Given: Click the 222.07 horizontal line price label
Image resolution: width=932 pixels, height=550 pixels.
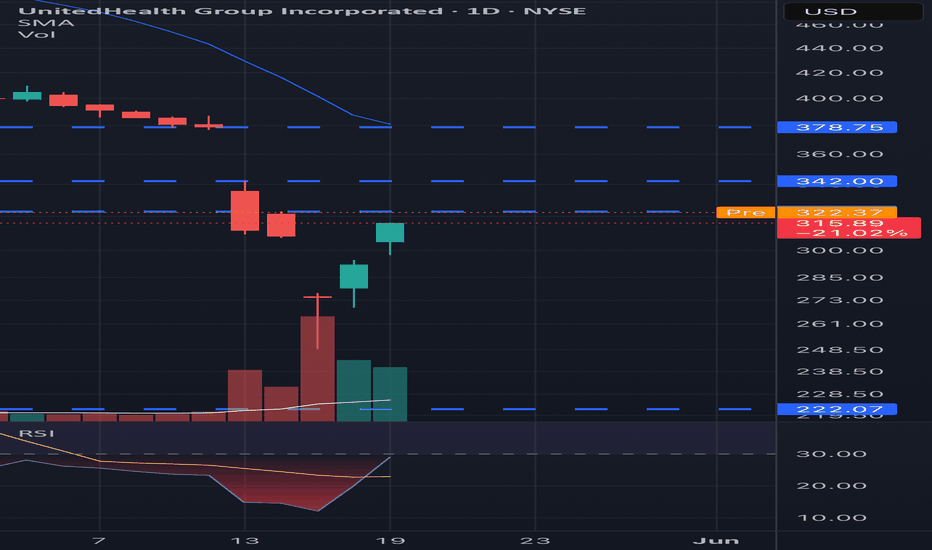Looking at the screenshot, I should click(x=837, y=409).
